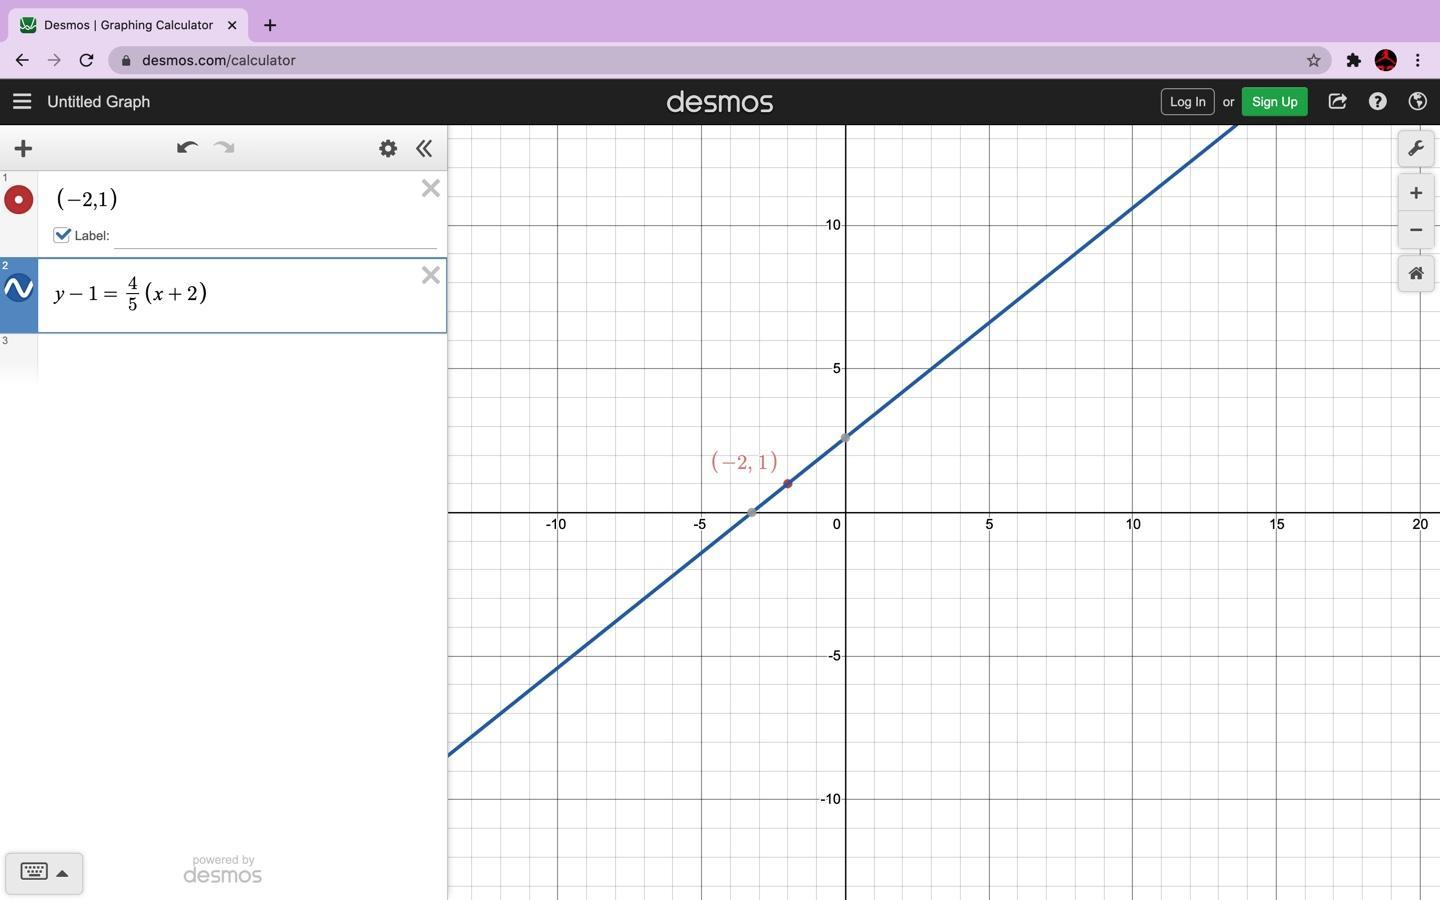
Task: Zoom out on the graph
Action: click(x=1416, y=230)
